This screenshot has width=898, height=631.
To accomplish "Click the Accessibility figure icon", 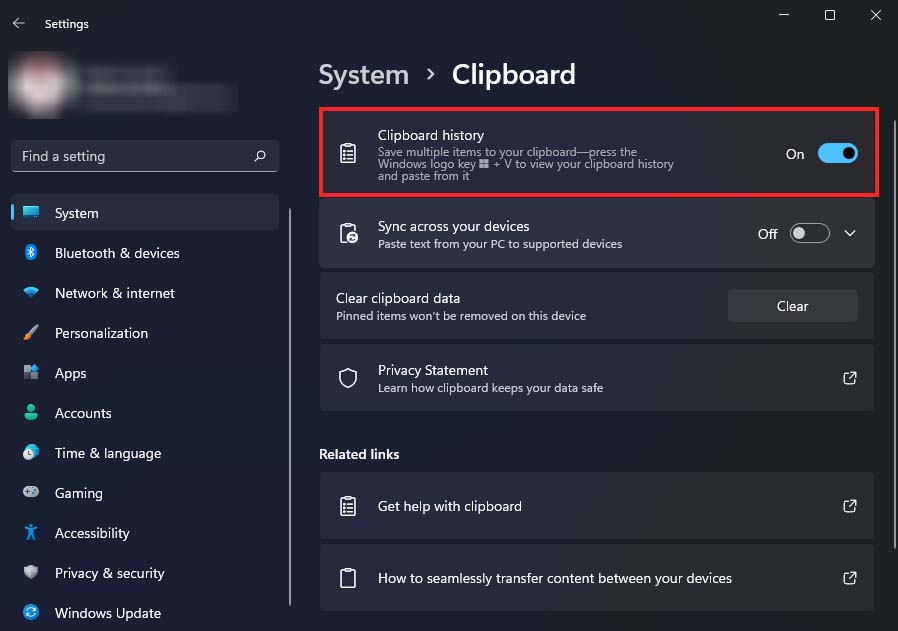I will click(x=31, y=533).
